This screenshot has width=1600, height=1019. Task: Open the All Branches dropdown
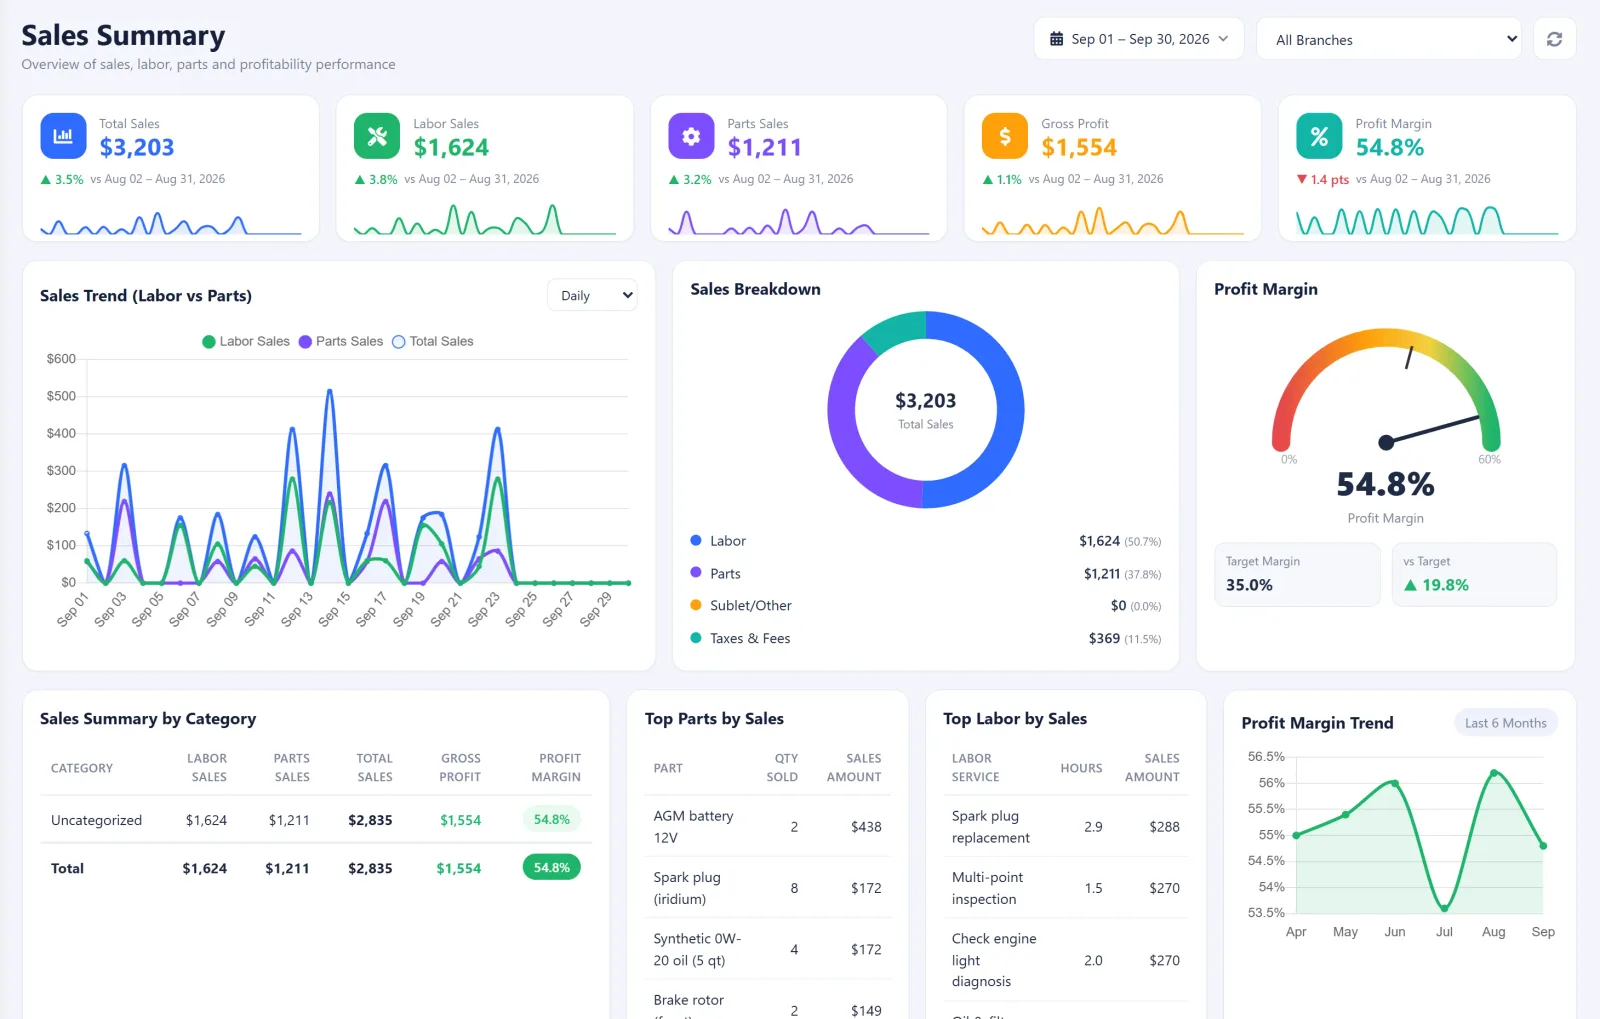[1389, 39]
